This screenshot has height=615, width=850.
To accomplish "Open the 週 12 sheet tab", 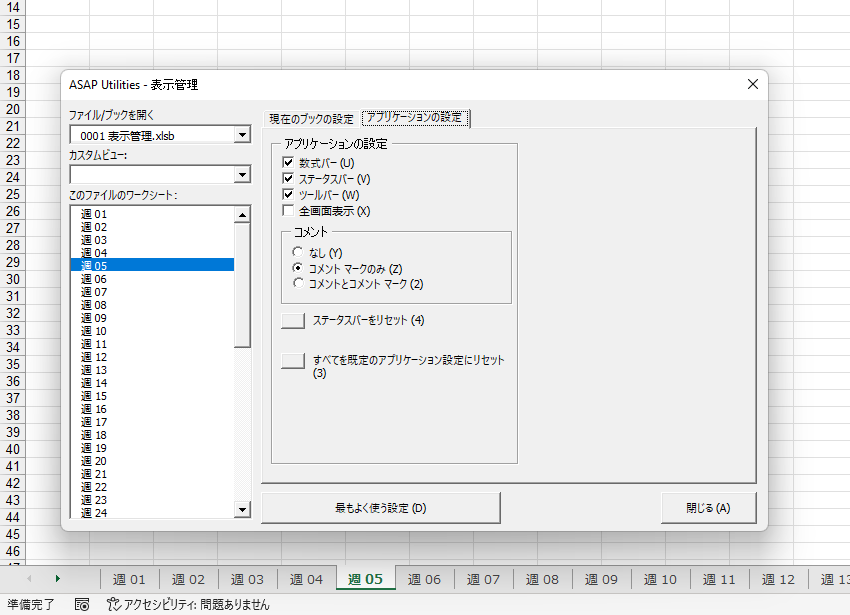I will [778, 579].
